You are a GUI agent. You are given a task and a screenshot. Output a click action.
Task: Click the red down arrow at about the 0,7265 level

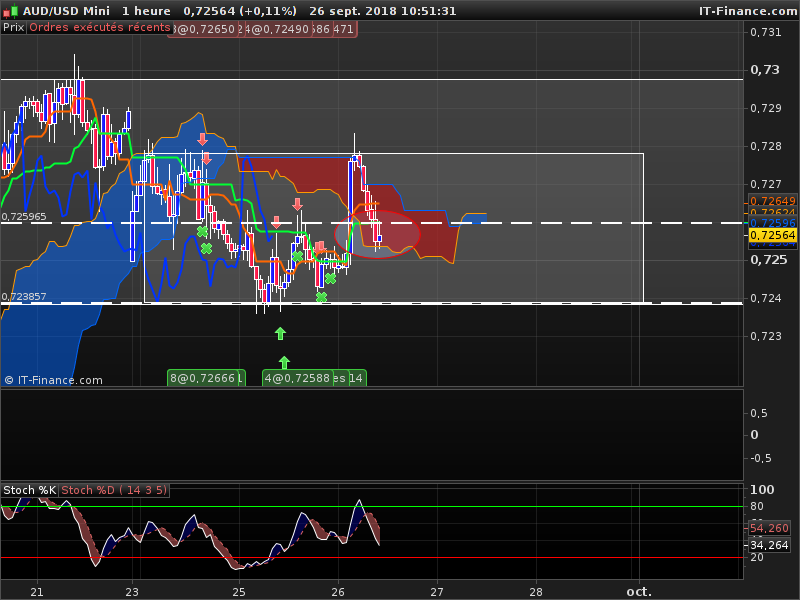click(x=297, y=204)
